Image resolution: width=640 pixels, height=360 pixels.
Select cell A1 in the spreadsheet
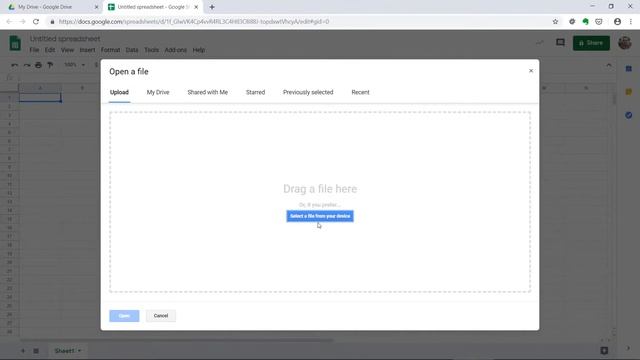coord(40,98)
